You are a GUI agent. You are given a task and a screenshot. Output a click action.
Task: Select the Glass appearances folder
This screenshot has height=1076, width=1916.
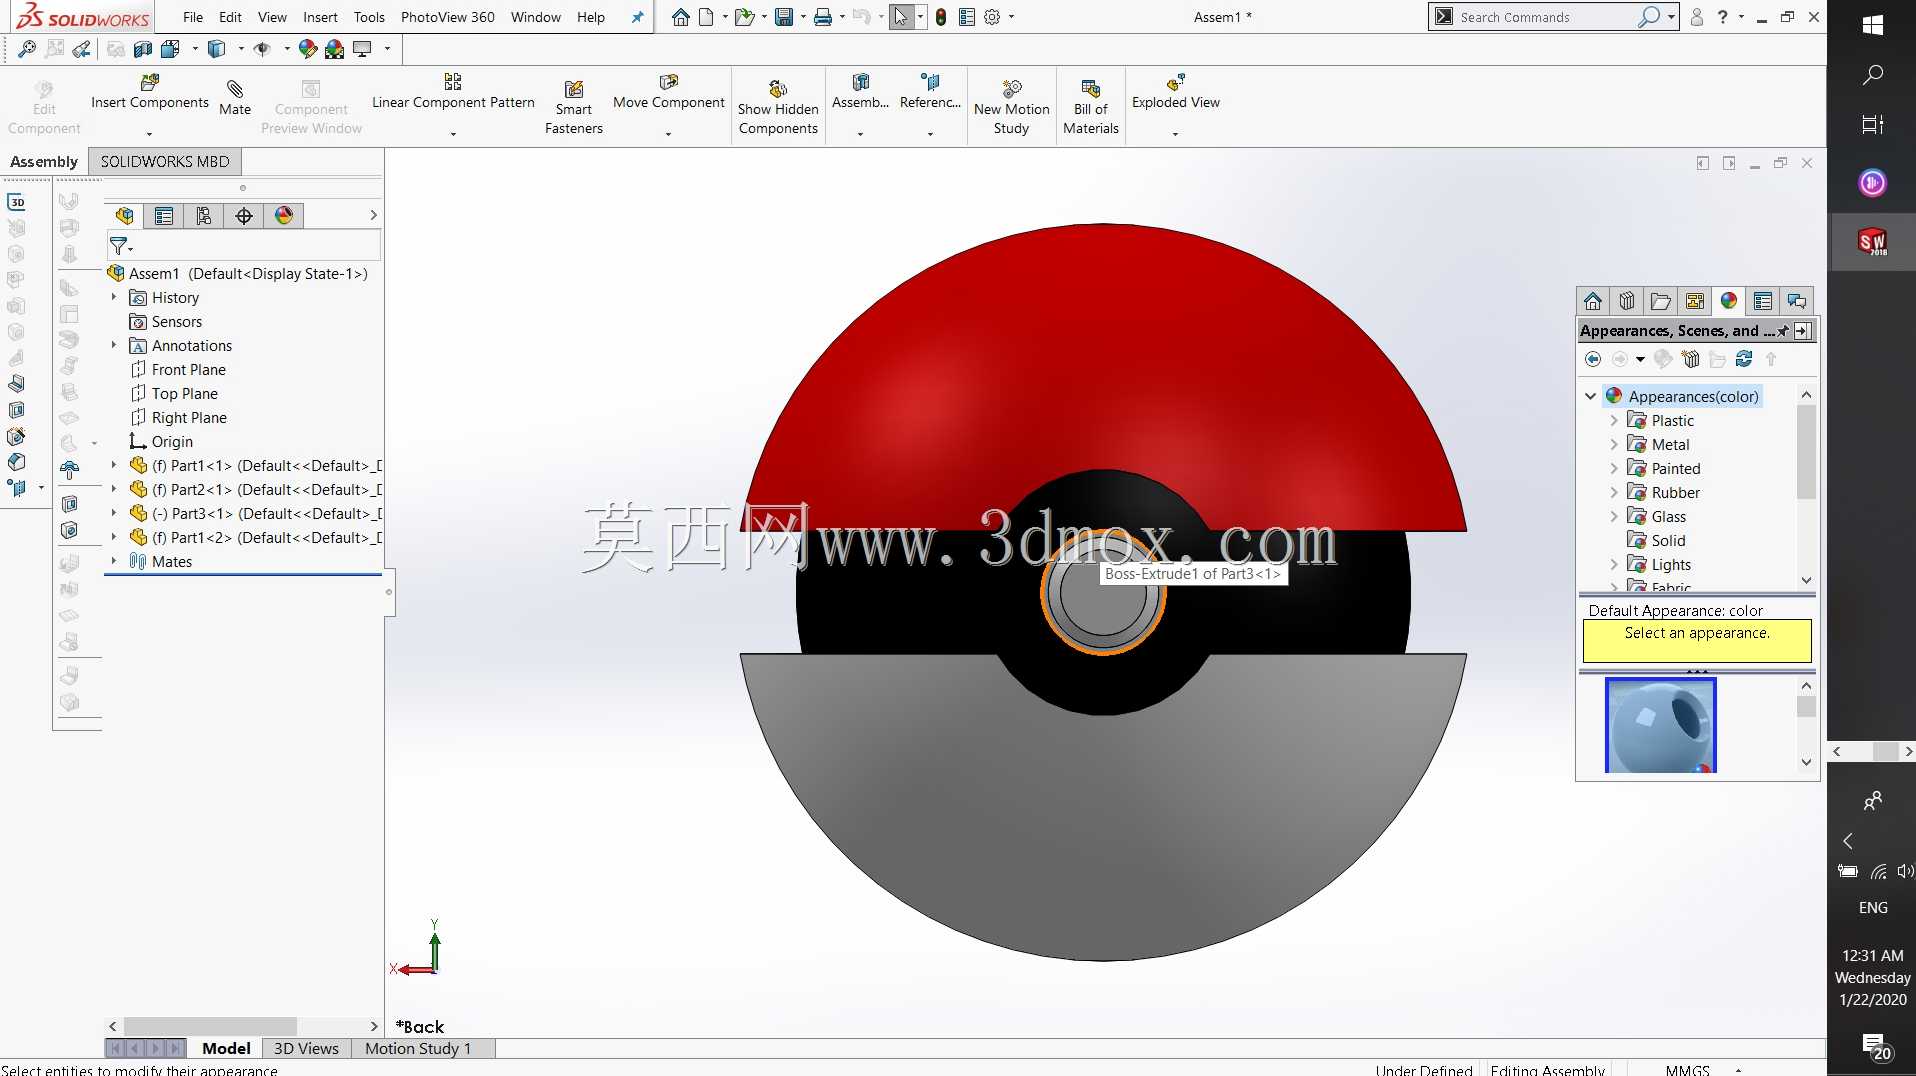click(1656, 516)
